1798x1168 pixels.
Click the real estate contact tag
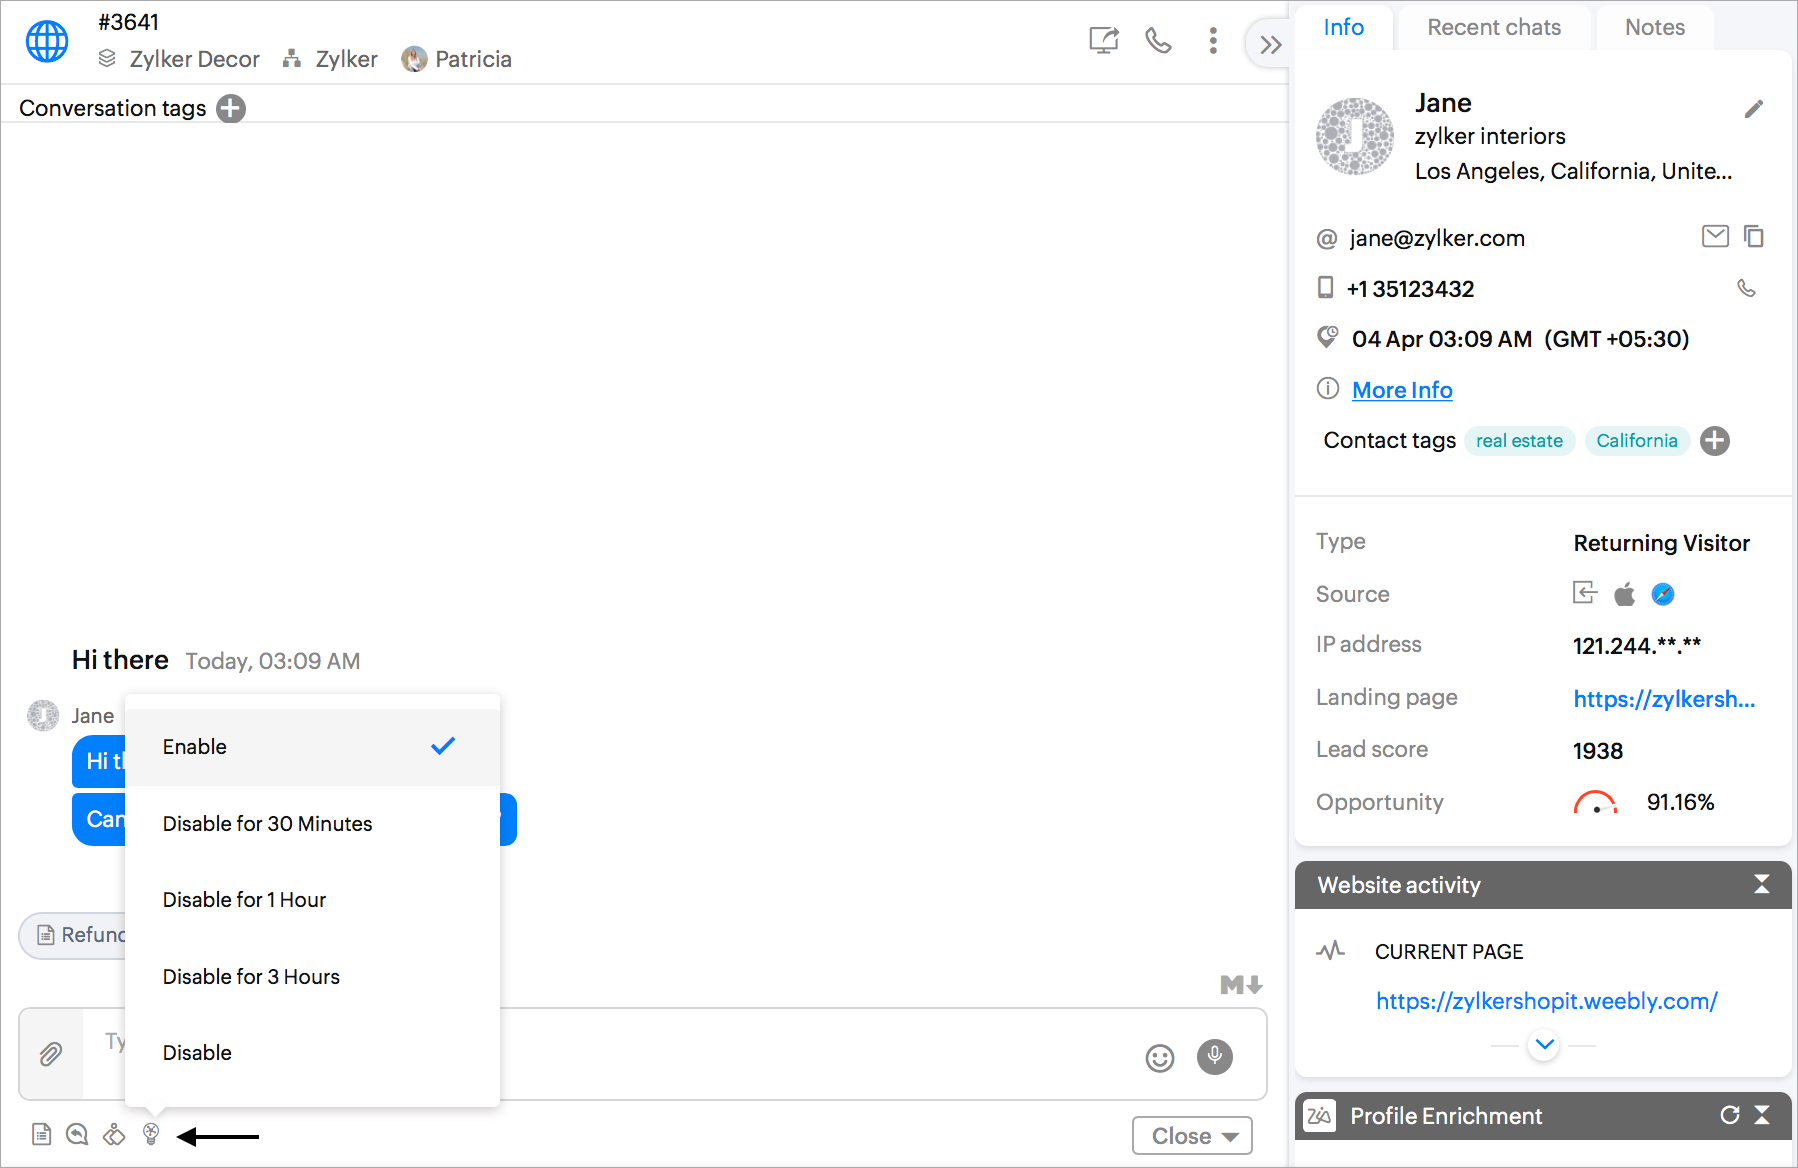pyautogui.click(x=1520, y=441)
